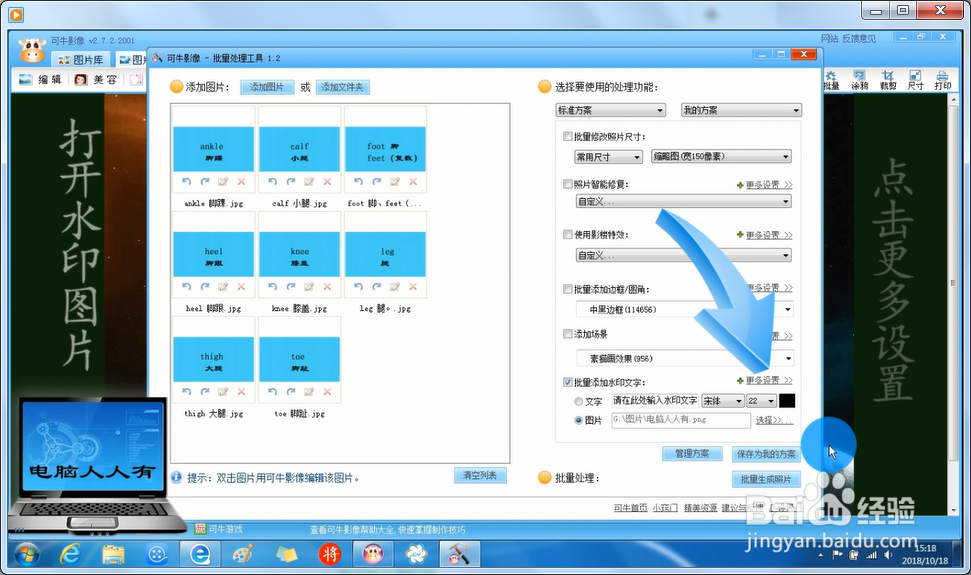
Task: Remove toe image with red X
Action: (328, 392)
